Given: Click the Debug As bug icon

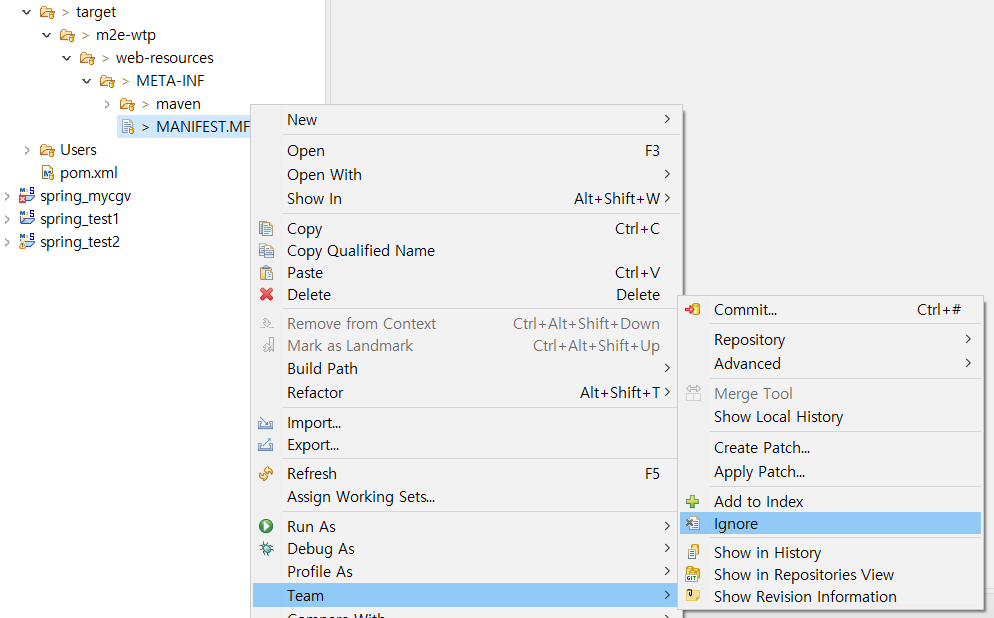Looking at the screenshot, I should point(267,548).
